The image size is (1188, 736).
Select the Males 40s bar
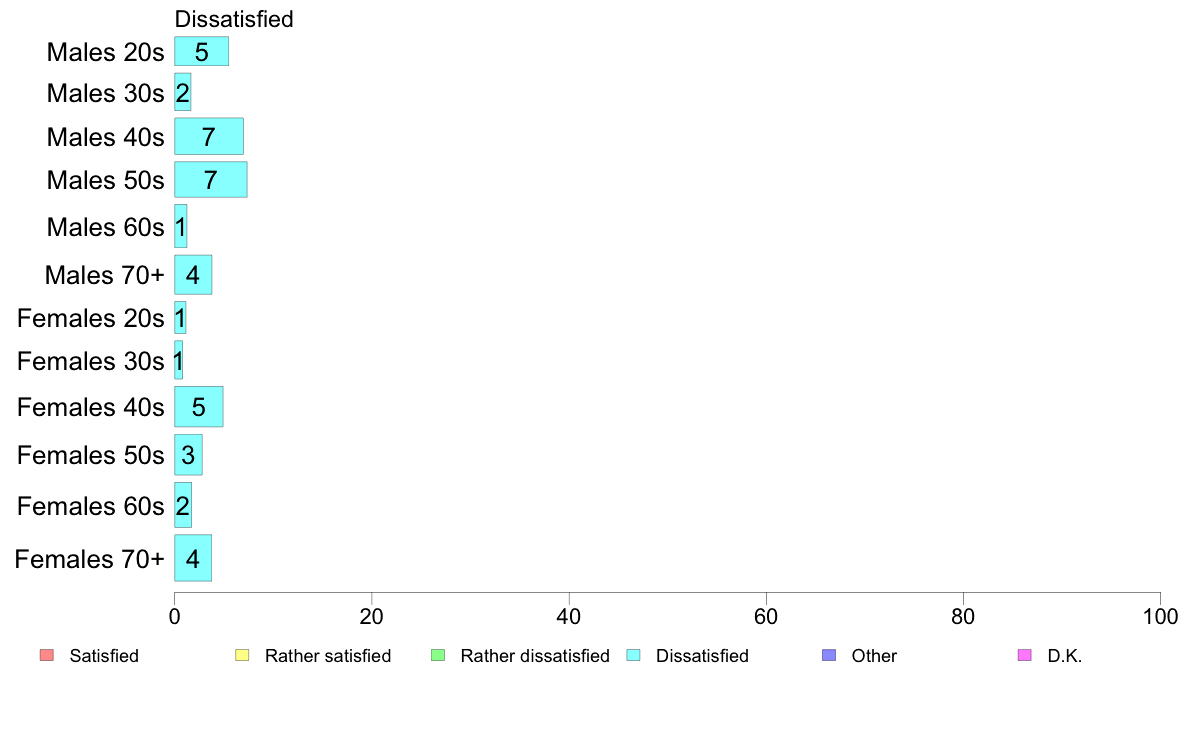209,136
